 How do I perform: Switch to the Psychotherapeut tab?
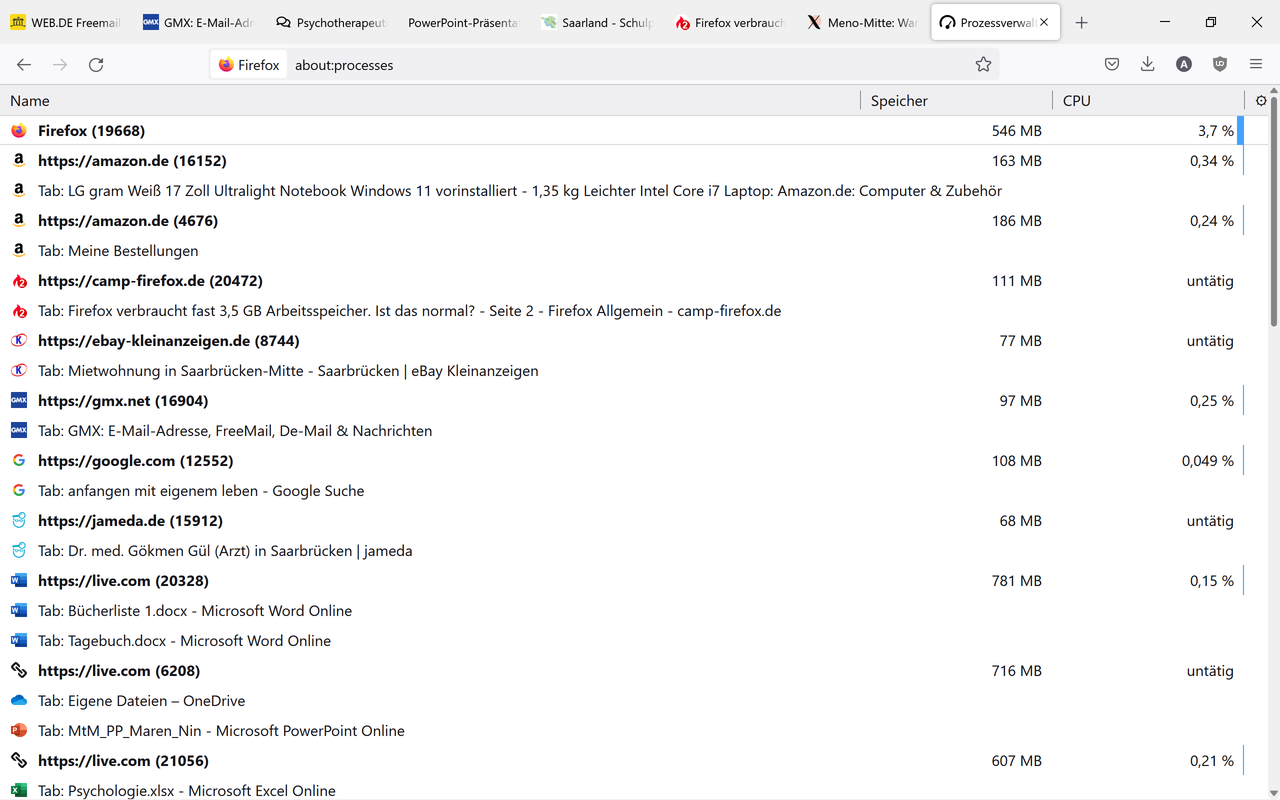329,22
